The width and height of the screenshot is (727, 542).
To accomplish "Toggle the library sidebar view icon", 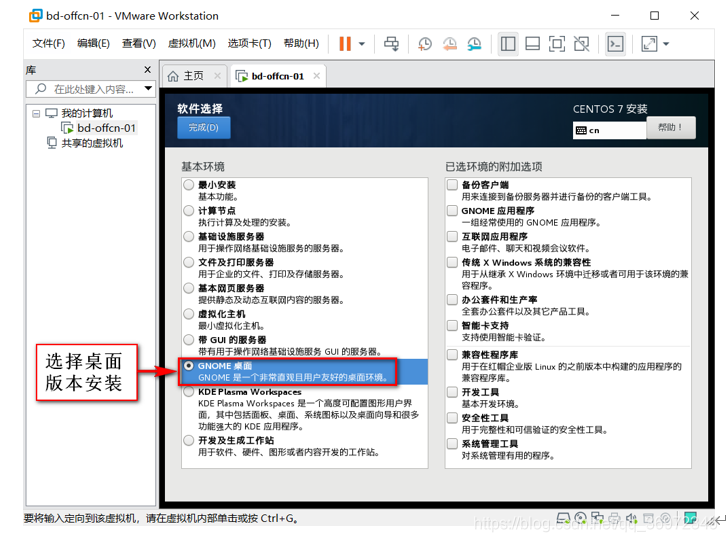I will click(508, 44).
